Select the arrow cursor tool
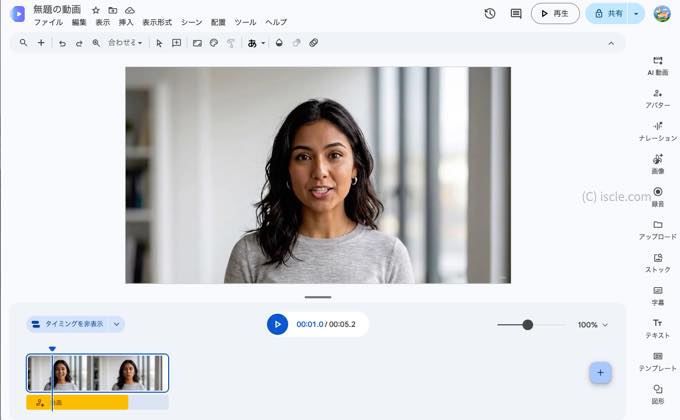The image size is (680, 420). 159,43
